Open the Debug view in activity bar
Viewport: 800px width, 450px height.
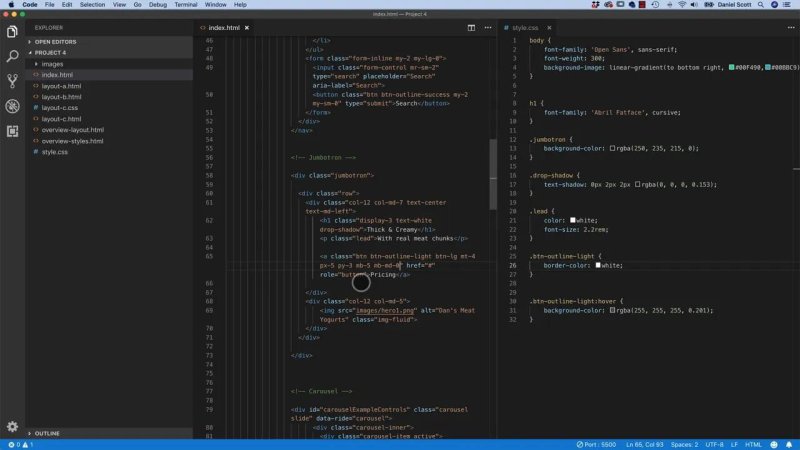point(12,106)
